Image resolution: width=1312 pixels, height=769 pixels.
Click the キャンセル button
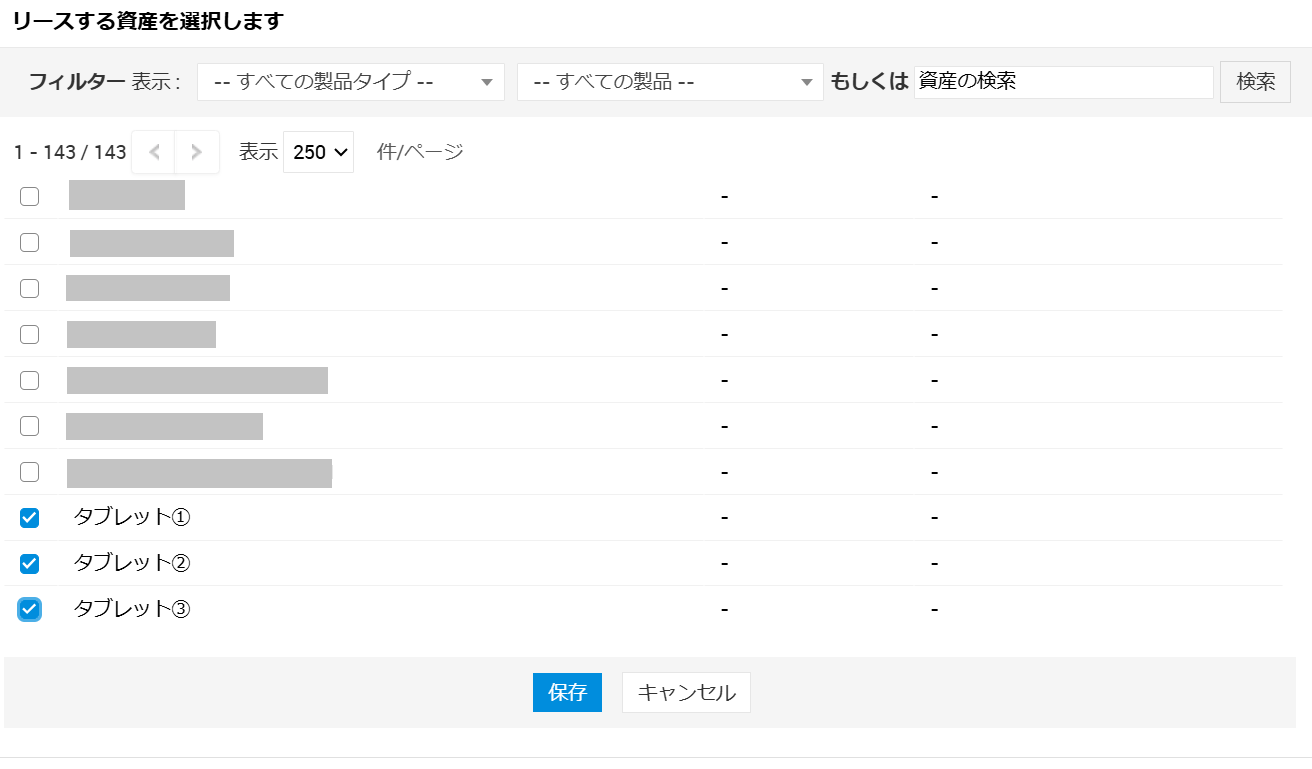pyautogui.click(x=686, y=692)
